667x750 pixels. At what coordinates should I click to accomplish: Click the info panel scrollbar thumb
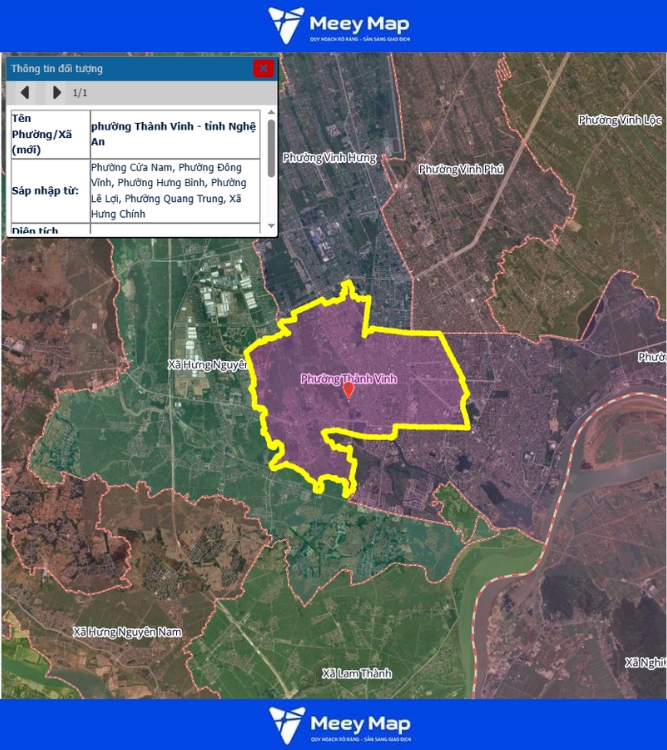point(271,146)
